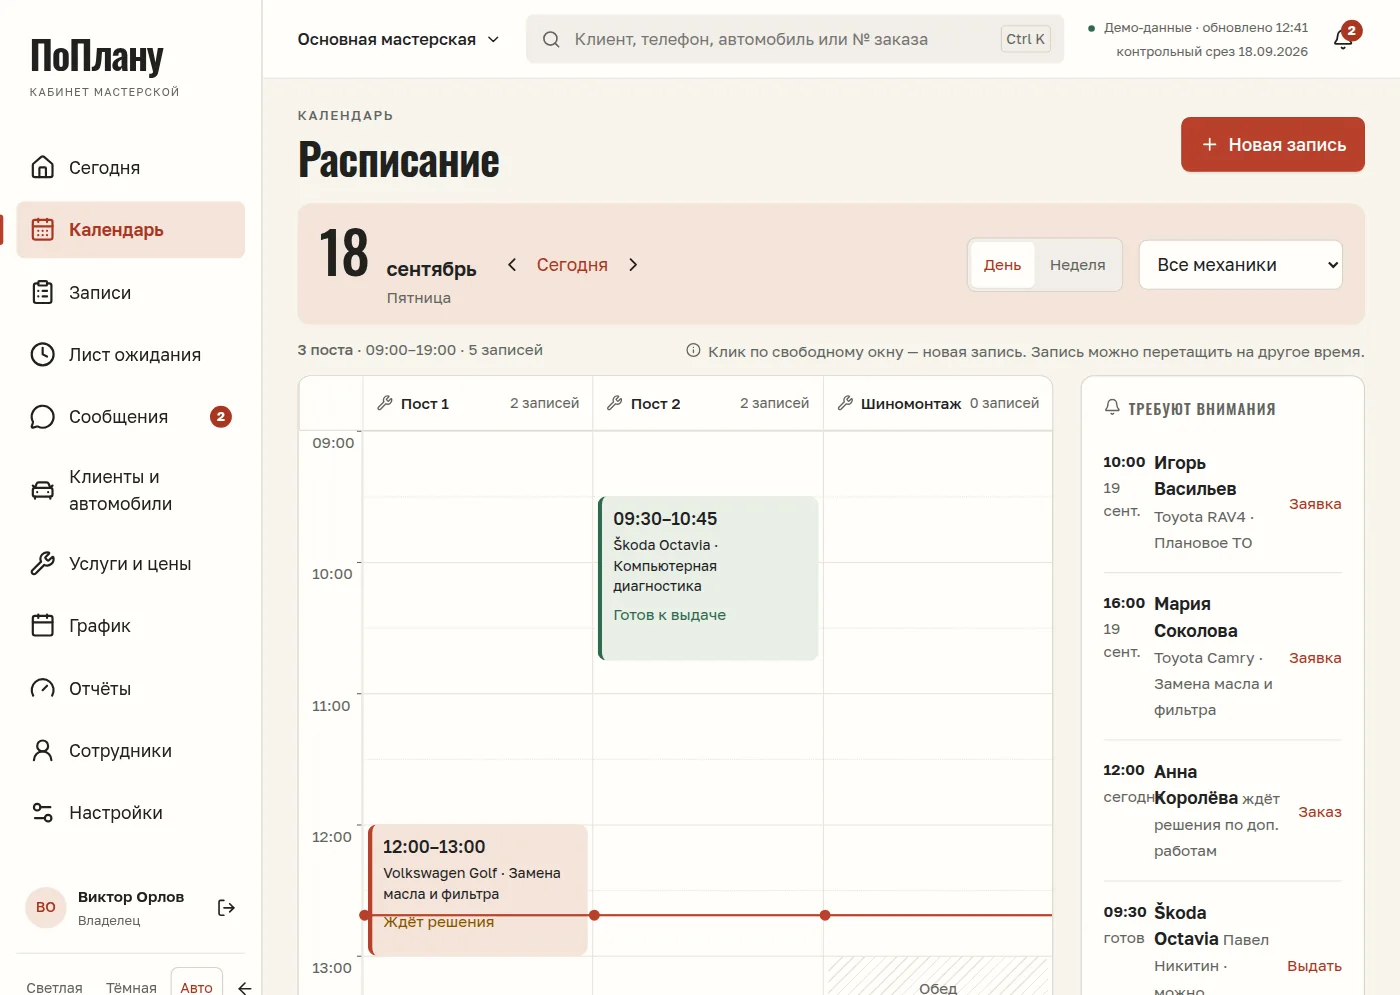Image resolution: width=1400 pixels, height=995 pixels.
Task: Open Календарь section in sidebar
Action: coord(131,230)
